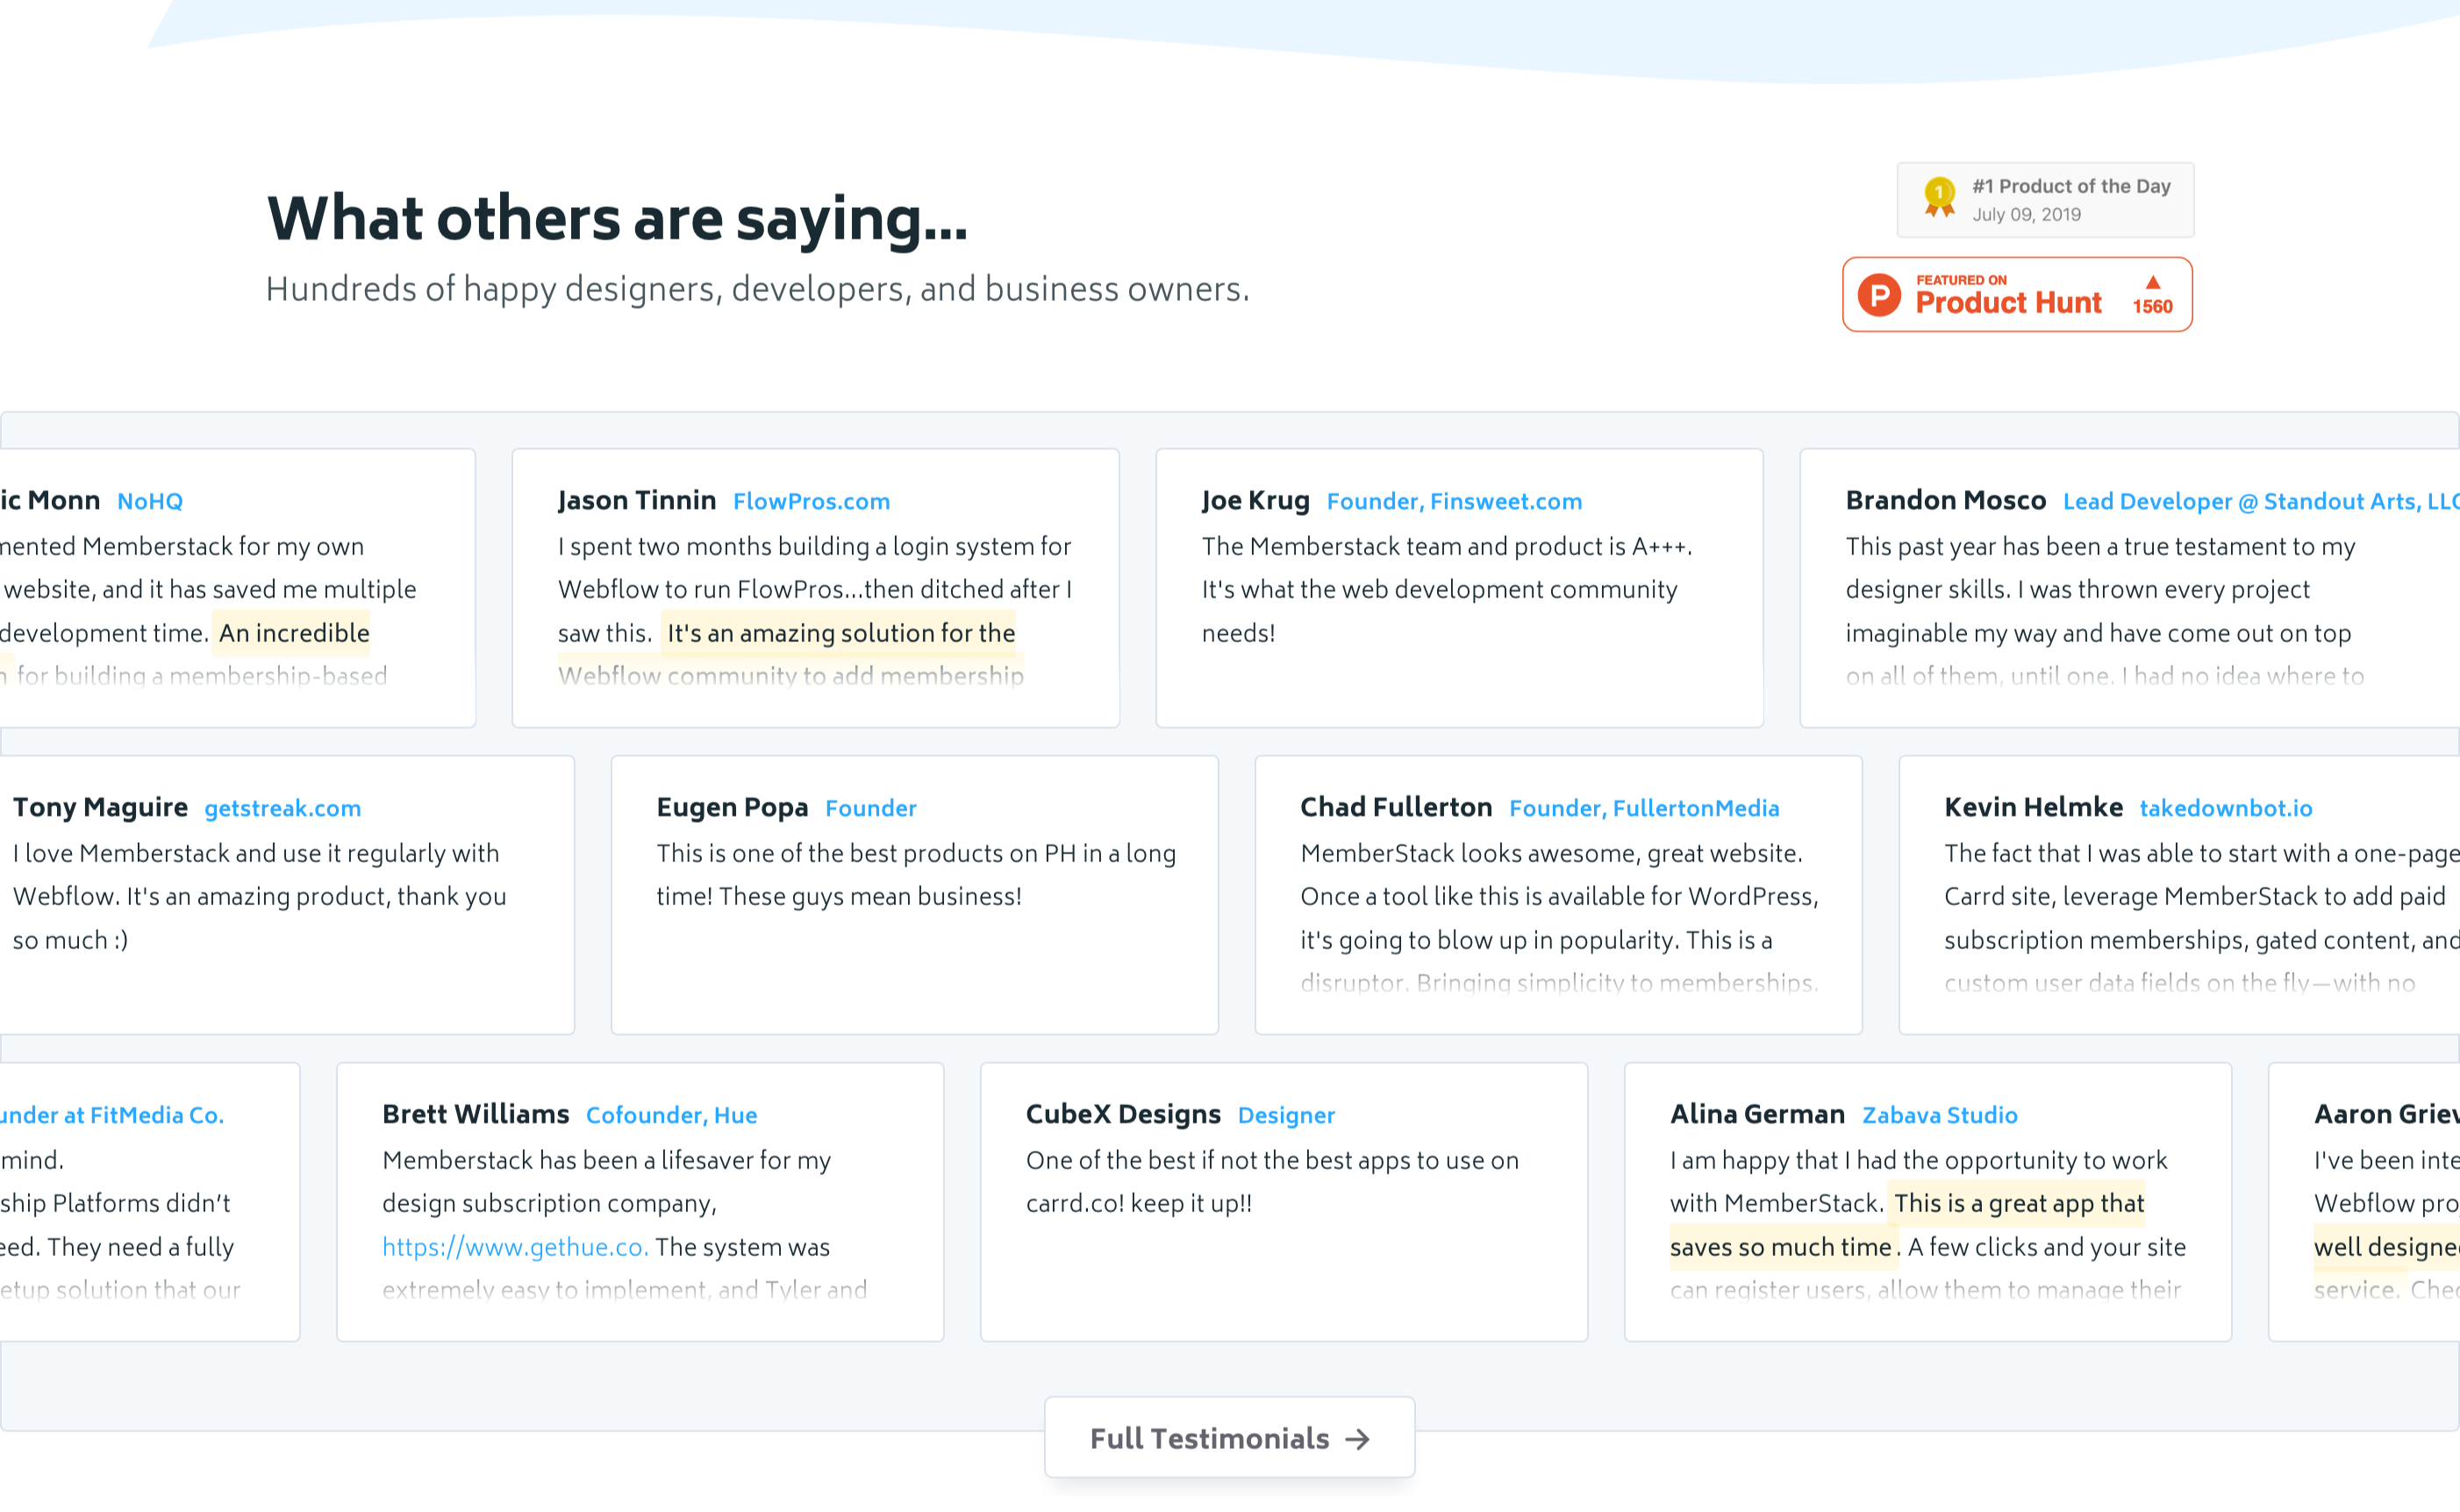Click the Tony Maguire name

click(100, 807)
